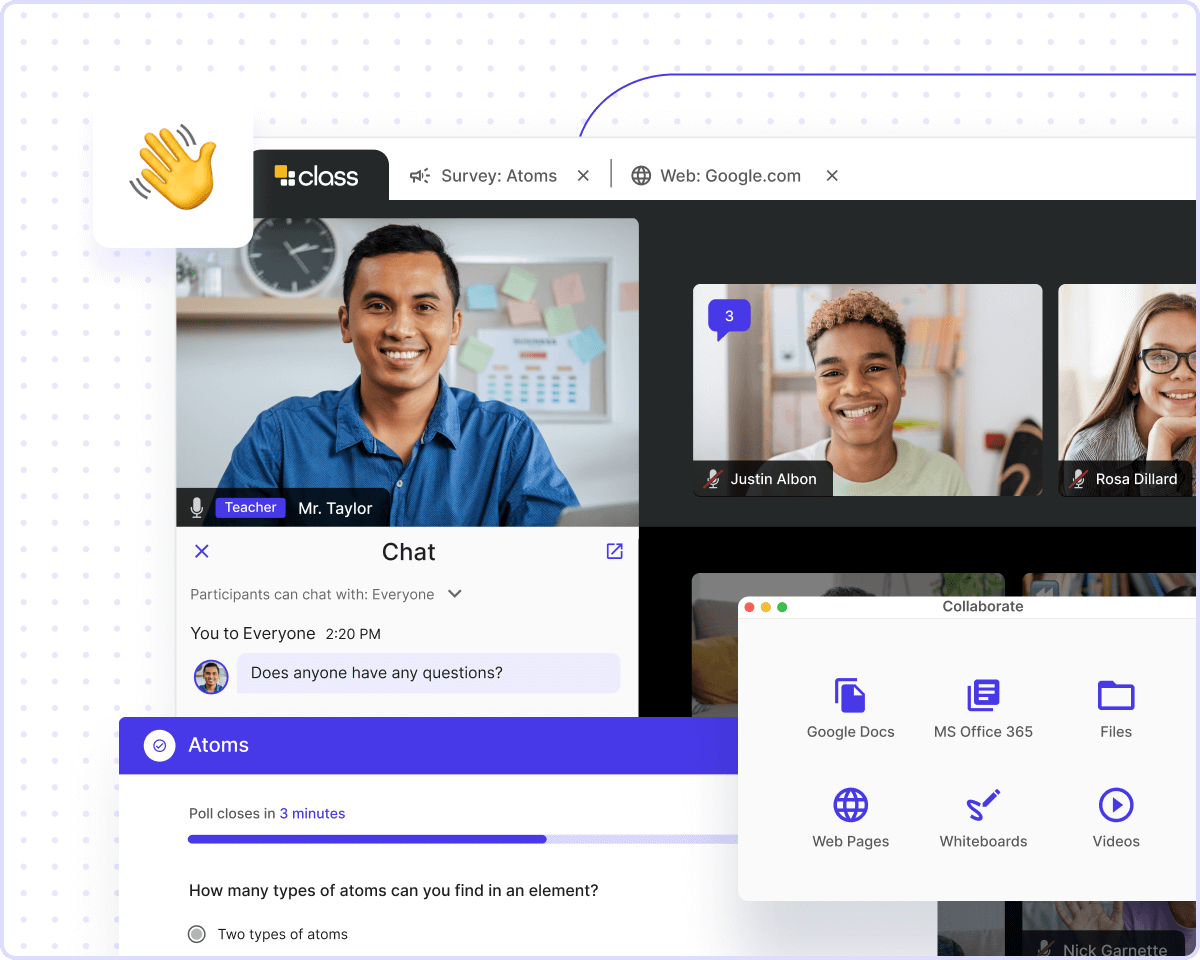Open the Files folder icon
This screenshot has width=1200, height=960.
[1115, 696]
